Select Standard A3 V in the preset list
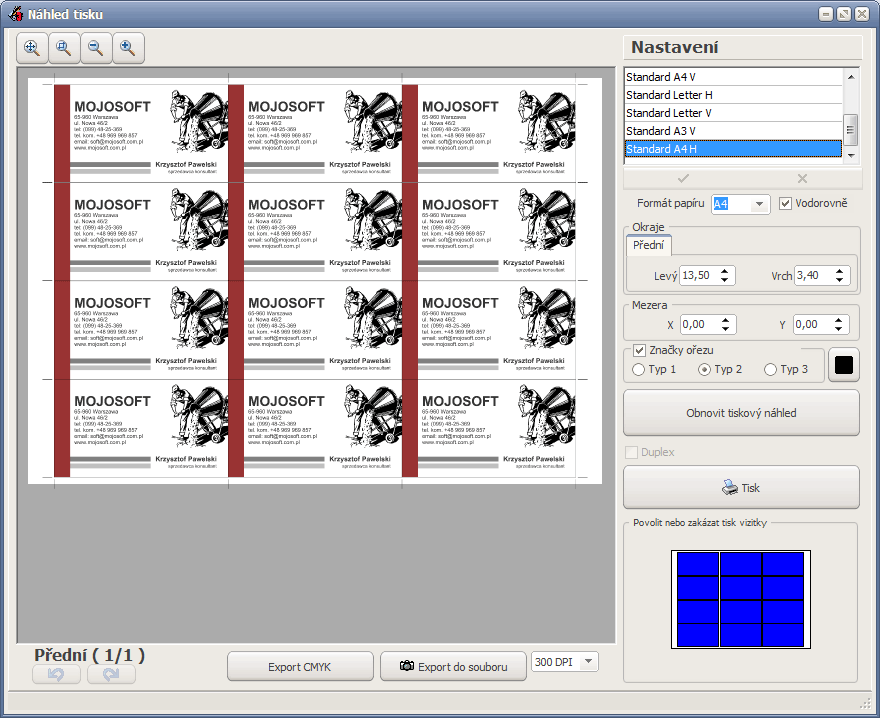 734,131
